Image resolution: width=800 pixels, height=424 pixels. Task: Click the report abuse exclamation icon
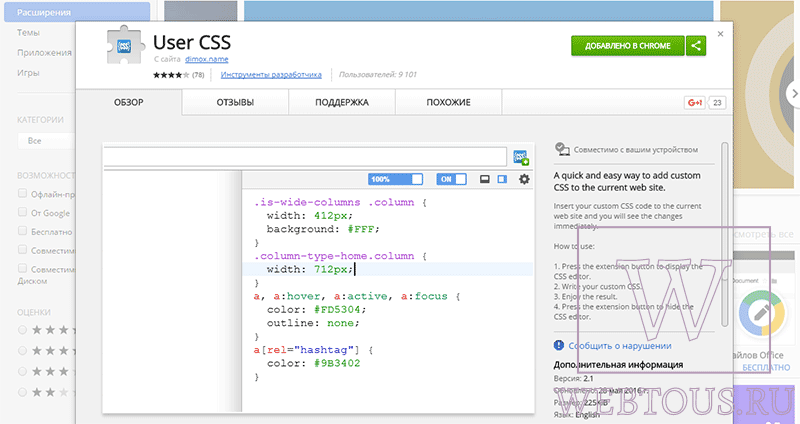coord(559,345)
